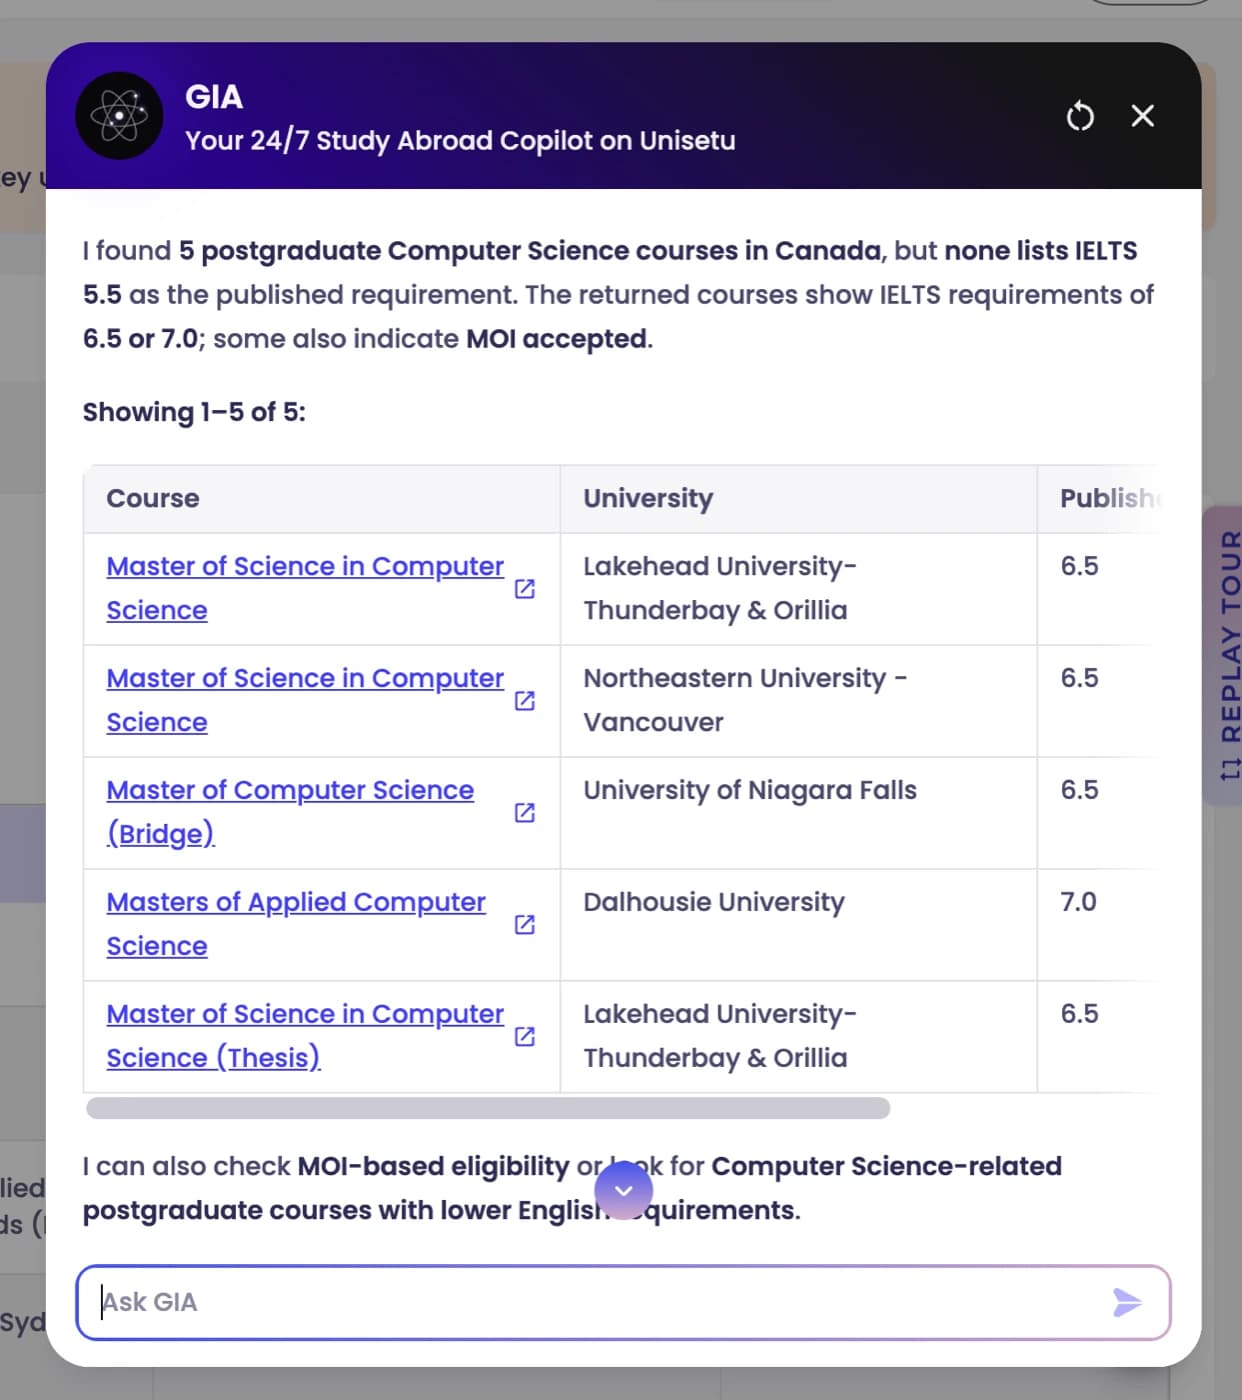Screen dimensions: 1242x1400
Task: Open the Lakehead Master of Science in Computer Science link
Action: pyautogui.click(x=305, y=588)
